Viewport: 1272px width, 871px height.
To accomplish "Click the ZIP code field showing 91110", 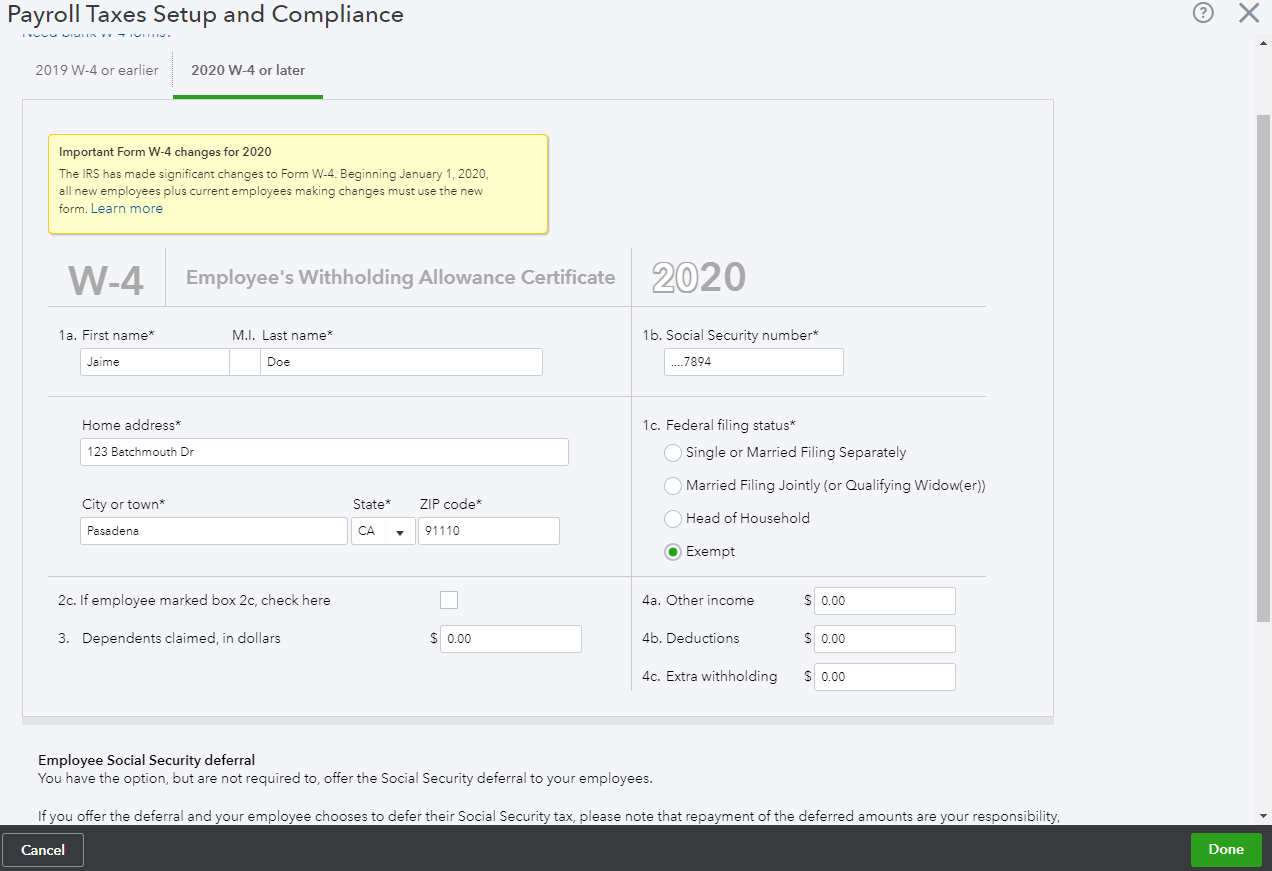I will (x=489, y=531).
